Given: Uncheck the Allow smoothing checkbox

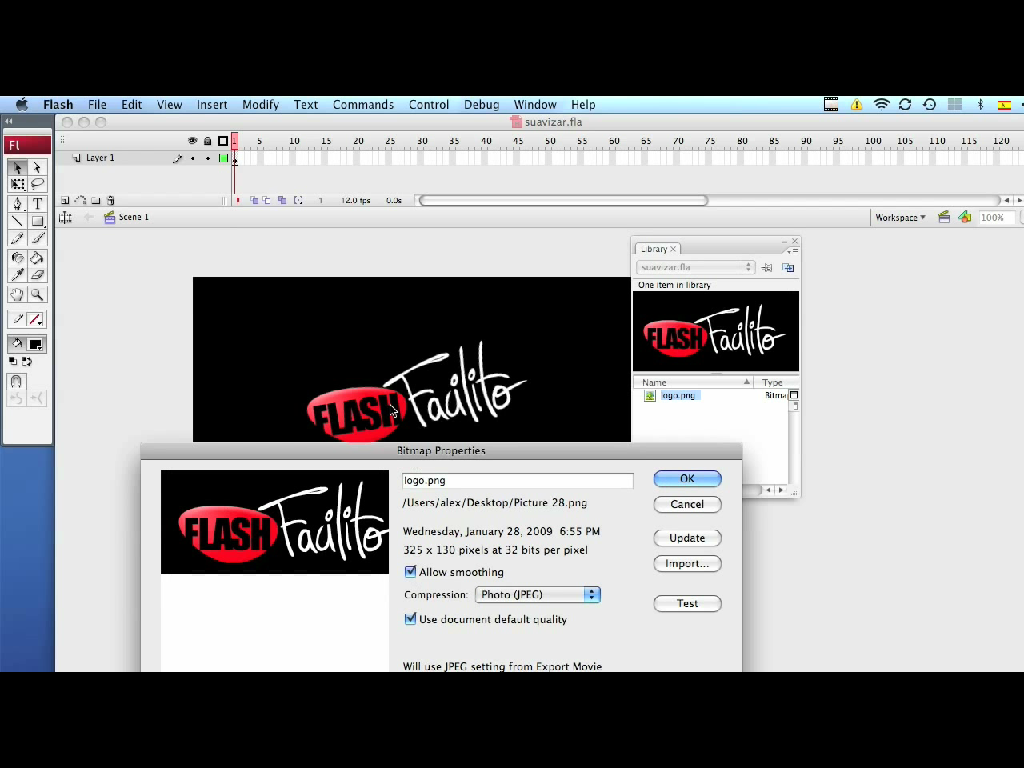Looking at the screenshot, I should coord(410,572).
